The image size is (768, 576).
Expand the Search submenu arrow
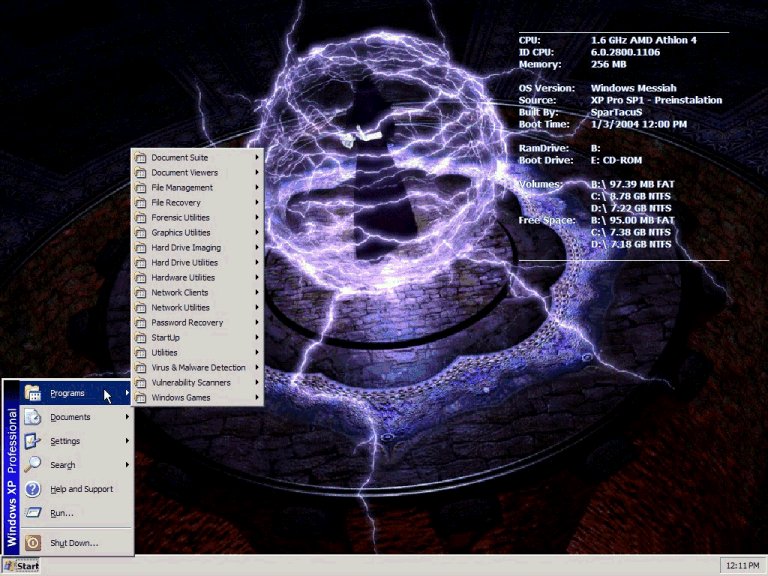click(x=127, y=464)
